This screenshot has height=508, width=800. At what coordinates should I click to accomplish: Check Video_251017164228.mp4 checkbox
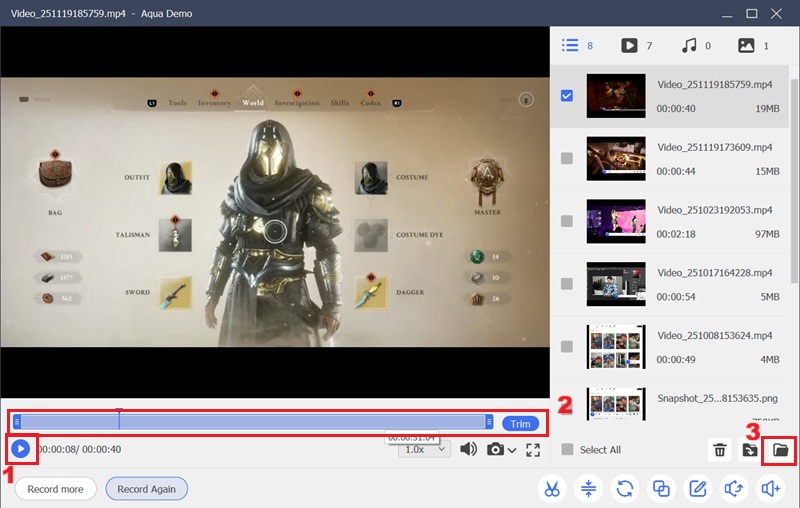566,284
